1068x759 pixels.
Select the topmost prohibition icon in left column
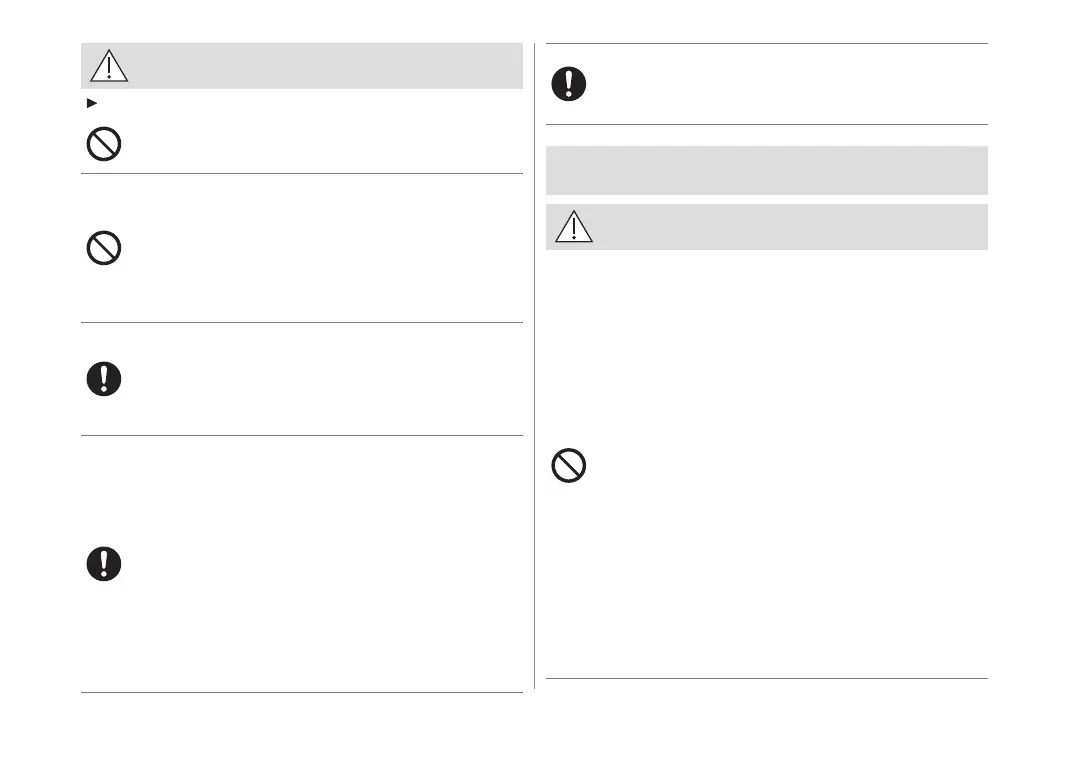click(x=103, y=145)
